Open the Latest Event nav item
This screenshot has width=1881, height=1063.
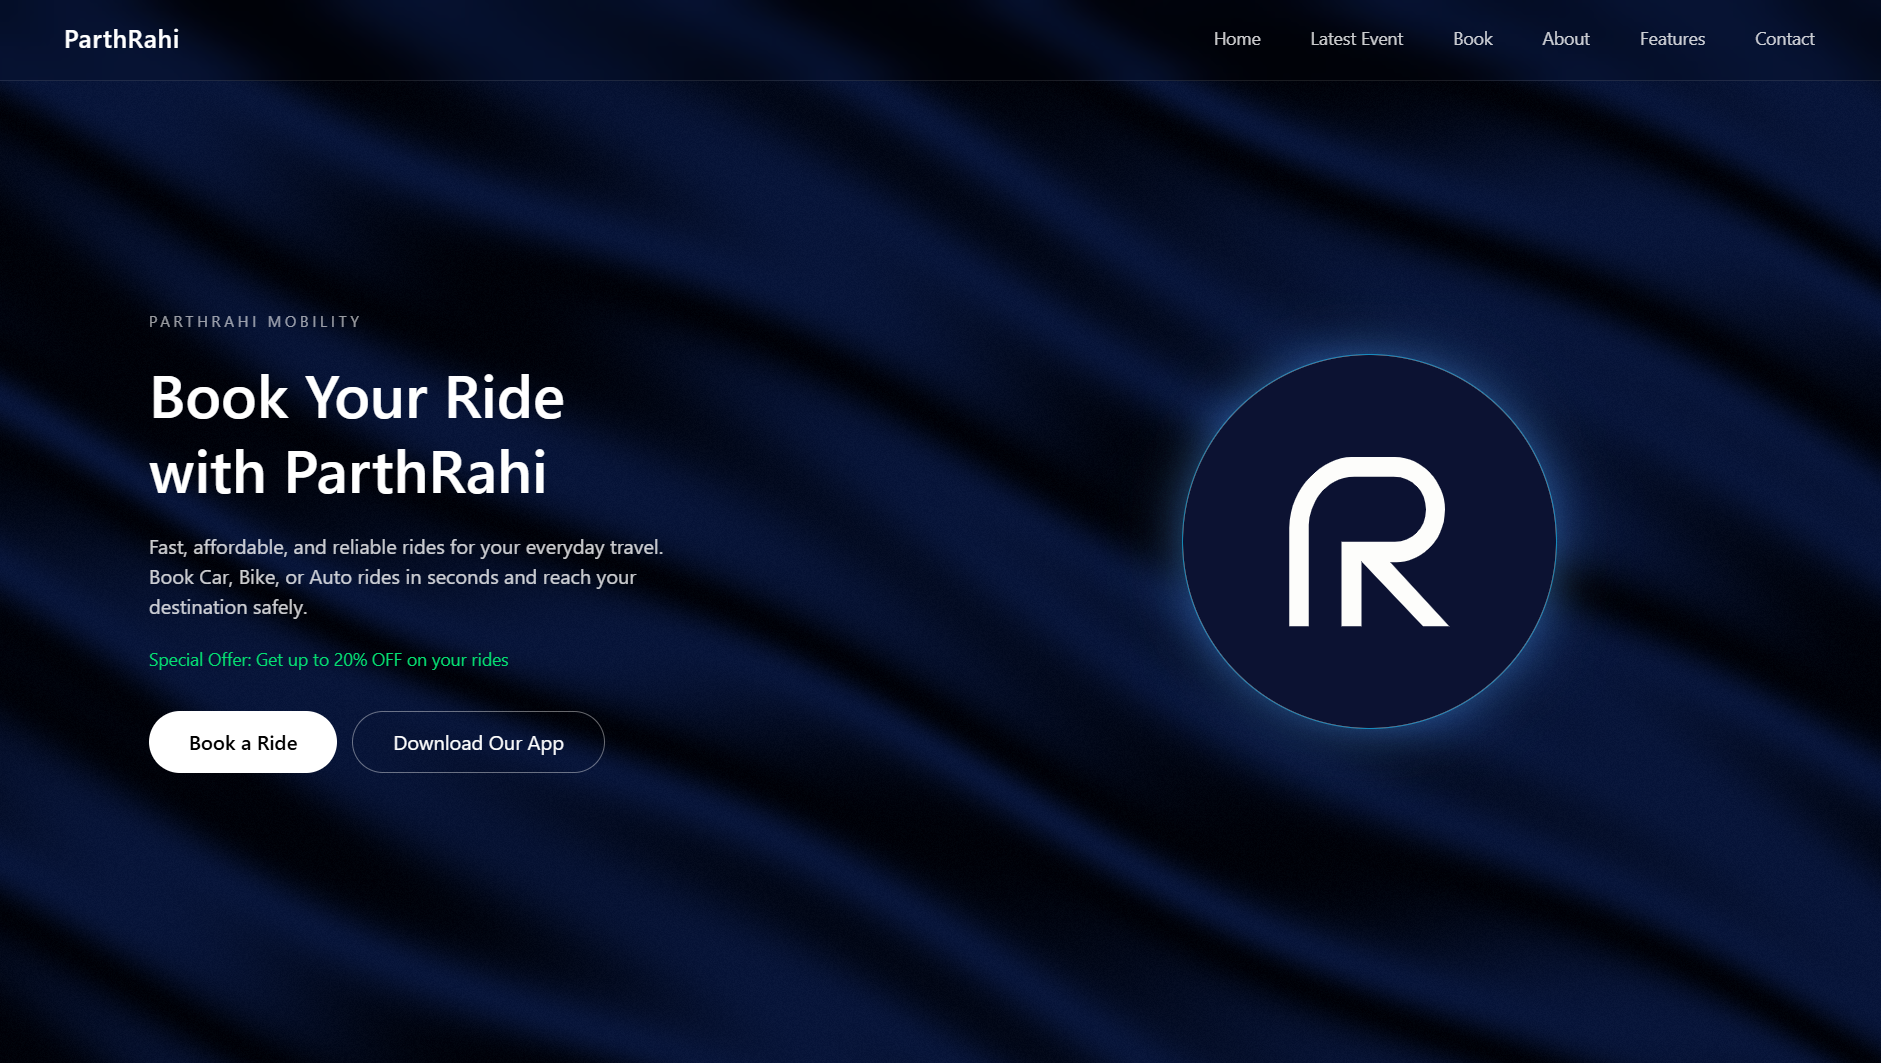tap(1356, 39)
